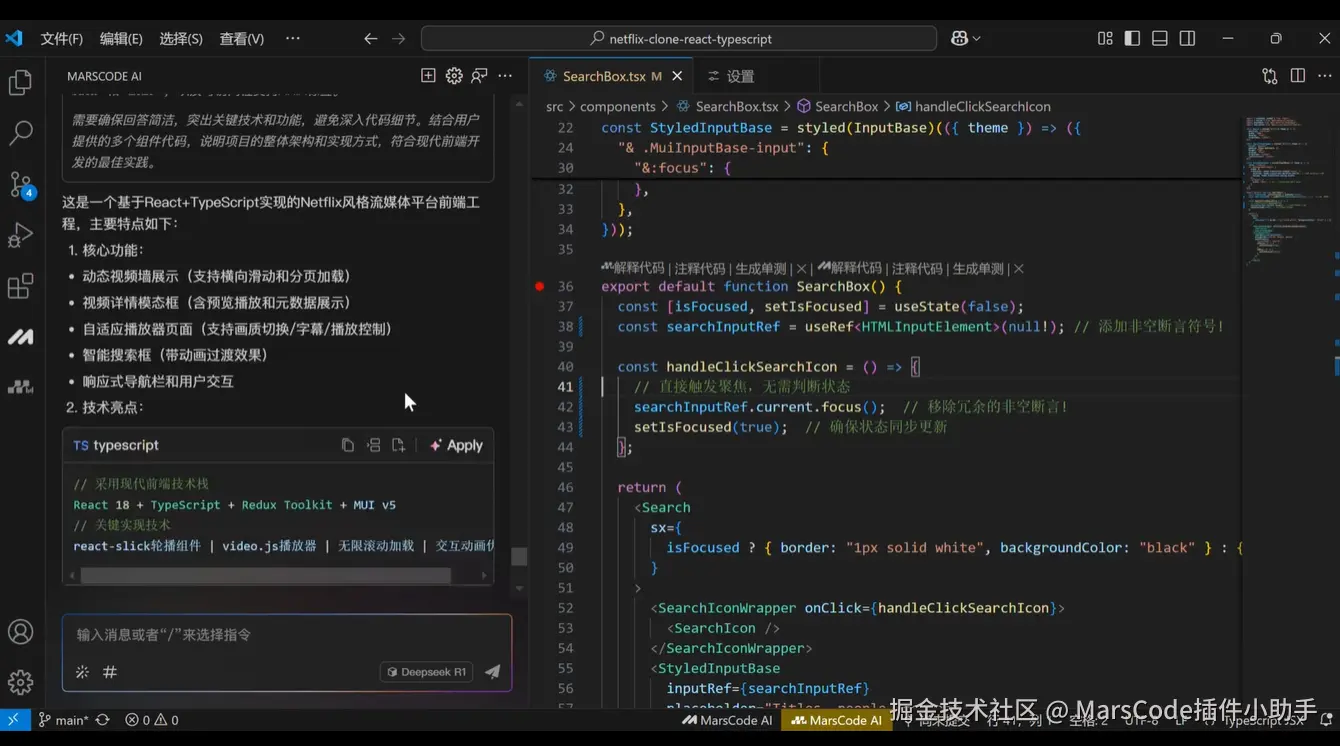
Task: Click the chat panel vertical scrollbar thumb
Action: (x=518, y=557)
